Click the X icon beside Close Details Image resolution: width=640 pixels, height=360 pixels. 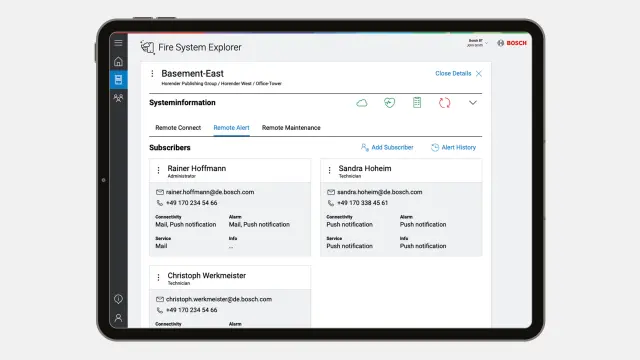[x=479, y=73]
